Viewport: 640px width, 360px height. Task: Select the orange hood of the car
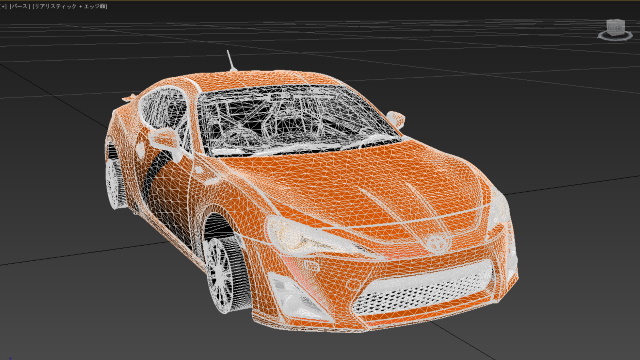pos(351,184)
